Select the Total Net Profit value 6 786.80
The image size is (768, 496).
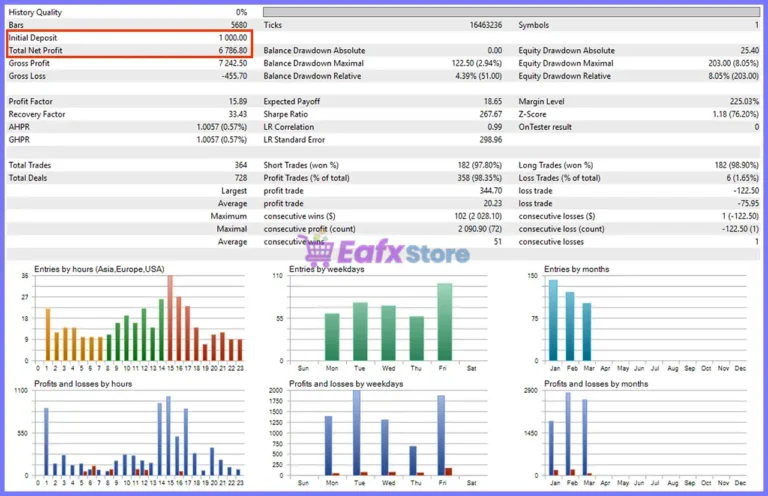(233, 50)
